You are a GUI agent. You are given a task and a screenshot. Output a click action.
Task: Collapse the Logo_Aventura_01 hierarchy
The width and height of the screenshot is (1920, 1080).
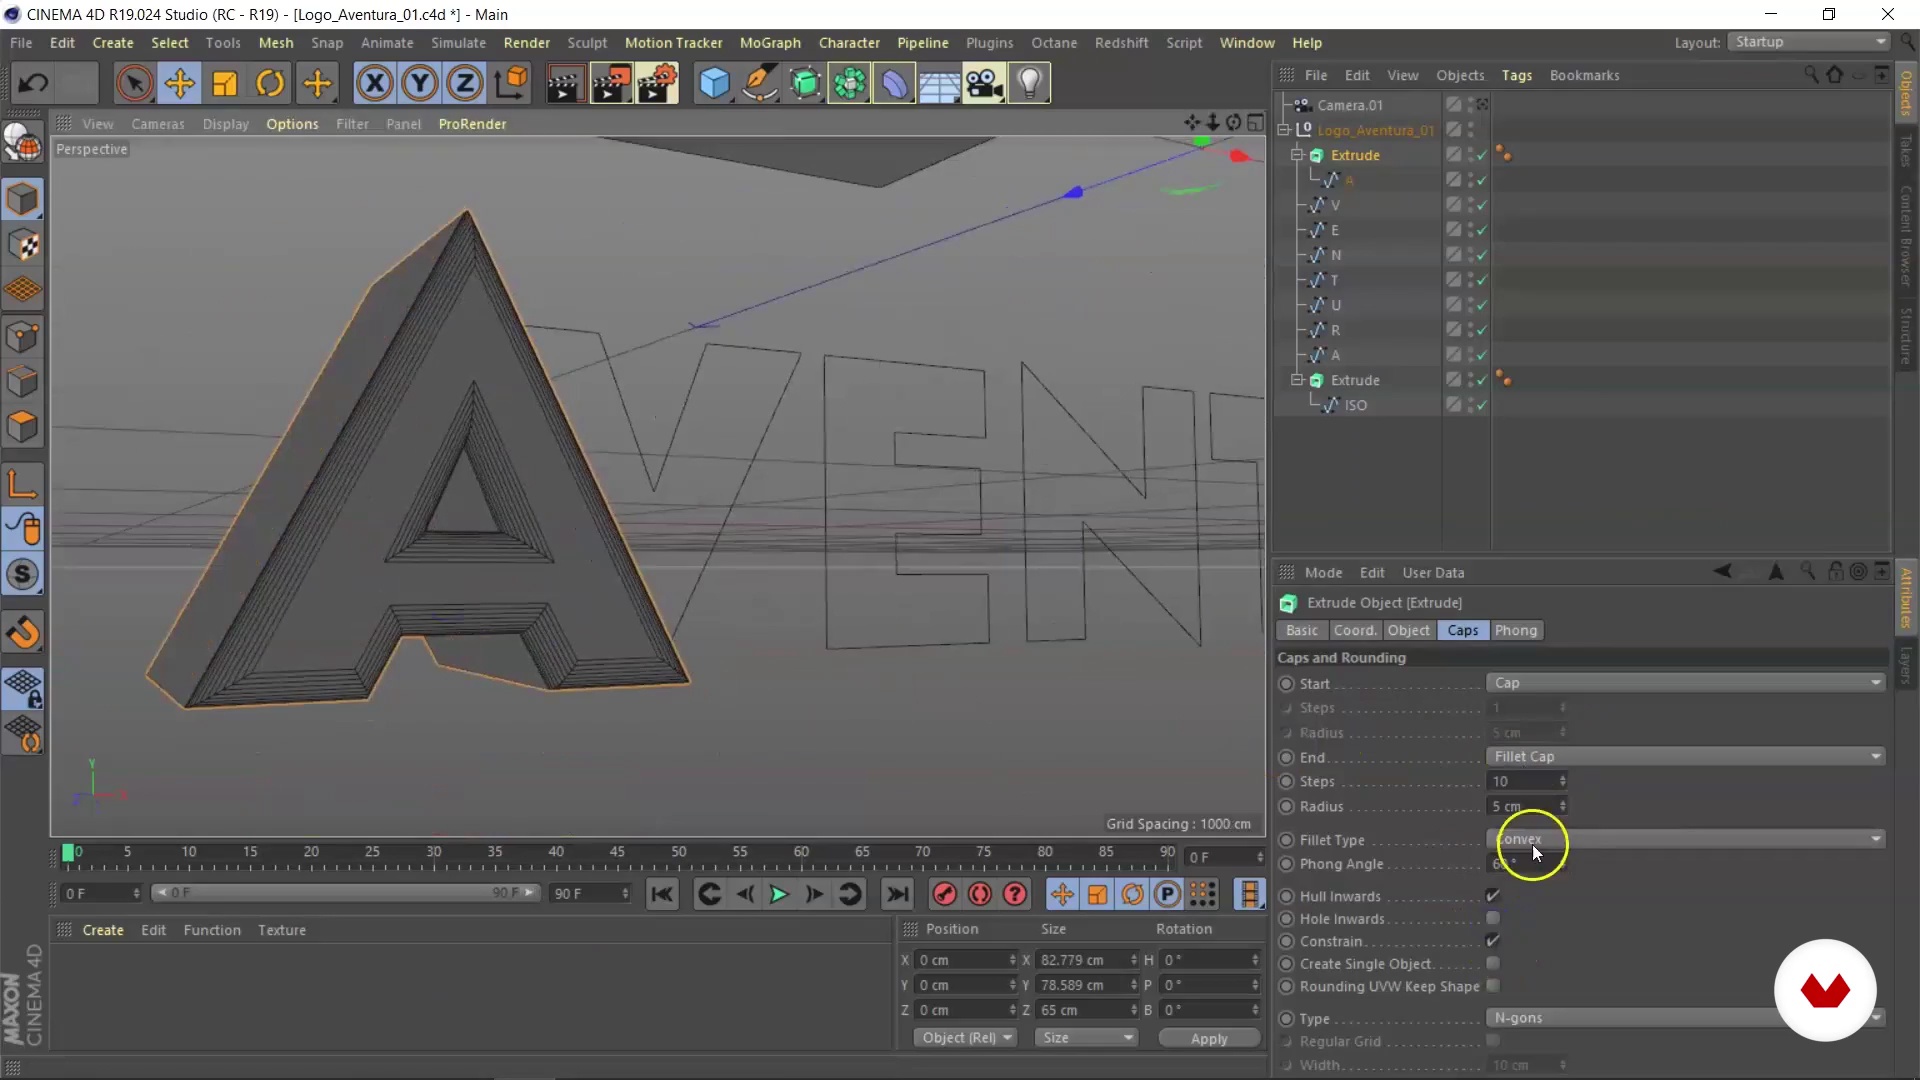click(1284, 130)
